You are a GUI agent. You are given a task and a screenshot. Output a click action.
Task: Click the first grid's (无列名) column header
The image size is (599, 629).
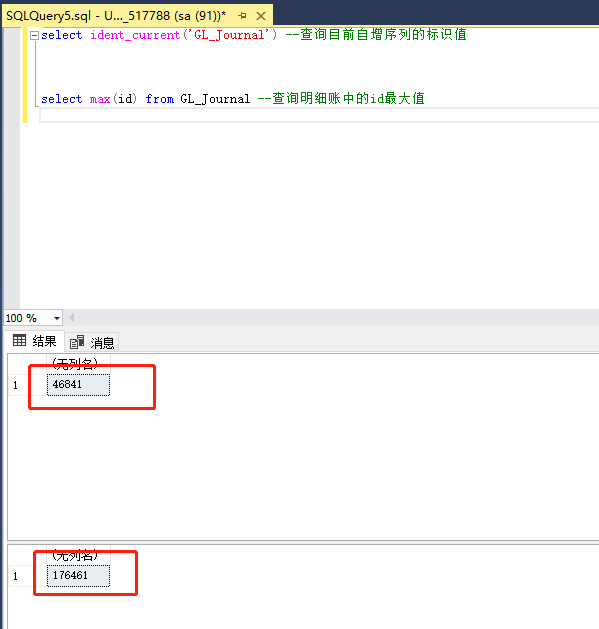click(x=78, y=364)
